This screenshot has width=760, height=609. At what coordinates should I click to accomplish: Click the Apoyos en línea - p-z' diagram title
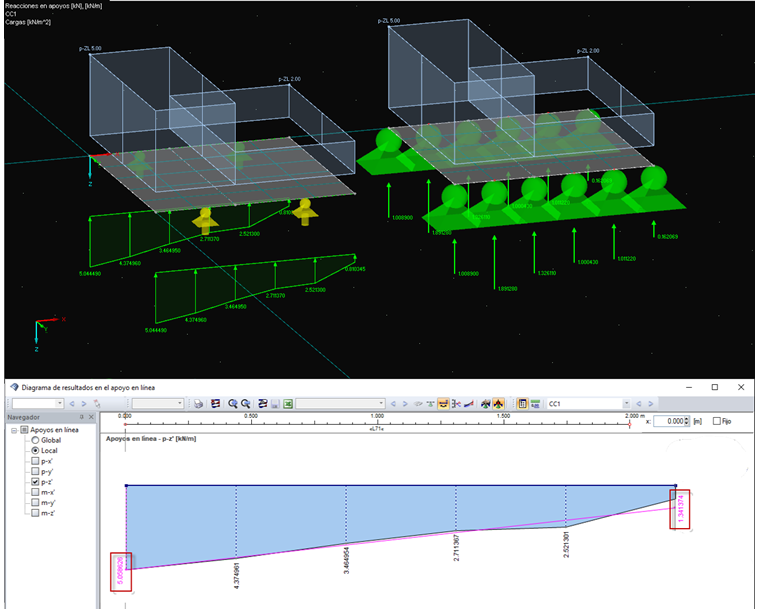point(151,439)
